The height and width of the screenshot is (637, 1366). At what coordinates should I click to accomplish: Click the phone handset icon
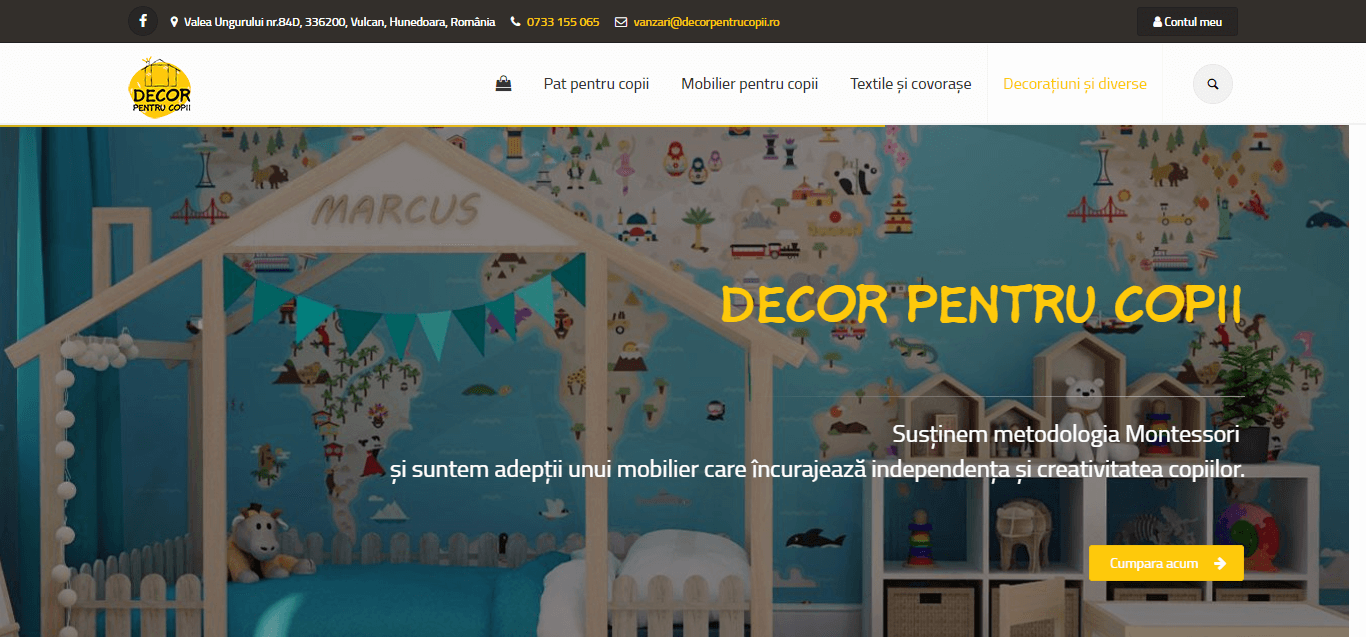coord(516,22)
